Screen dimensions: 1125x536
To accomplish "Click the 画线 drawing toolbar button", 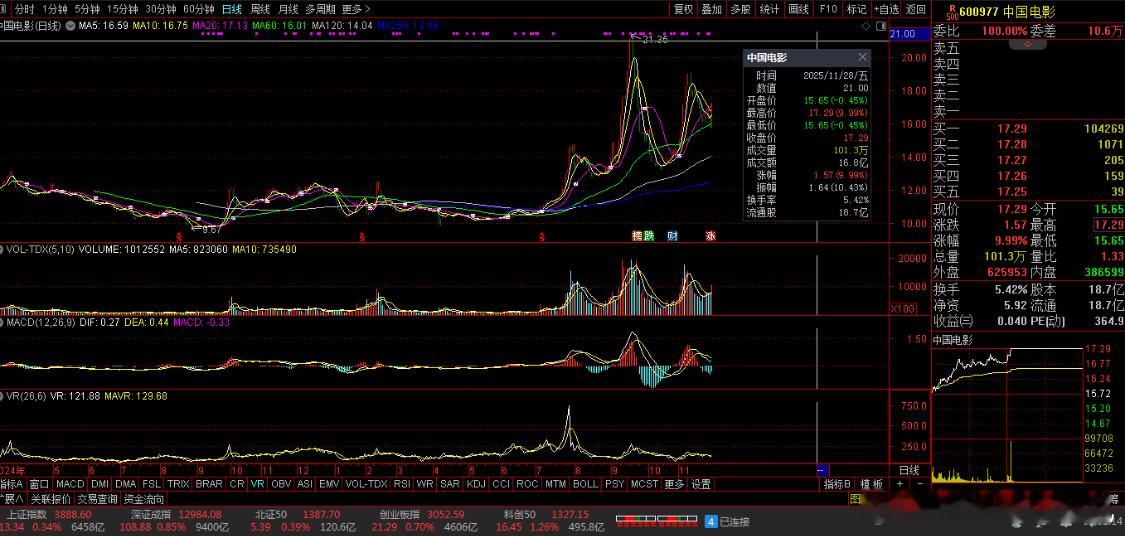I will [x=799, y=9].
